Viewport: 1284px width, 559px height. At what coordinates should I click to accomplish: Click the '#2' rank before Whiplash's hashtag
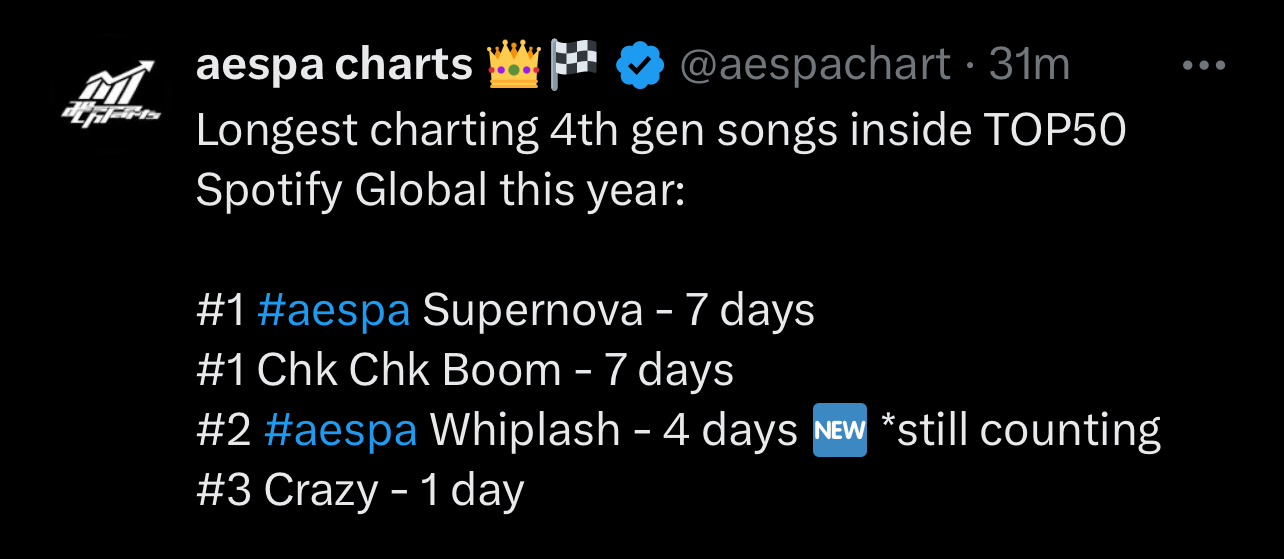[224, 431]
